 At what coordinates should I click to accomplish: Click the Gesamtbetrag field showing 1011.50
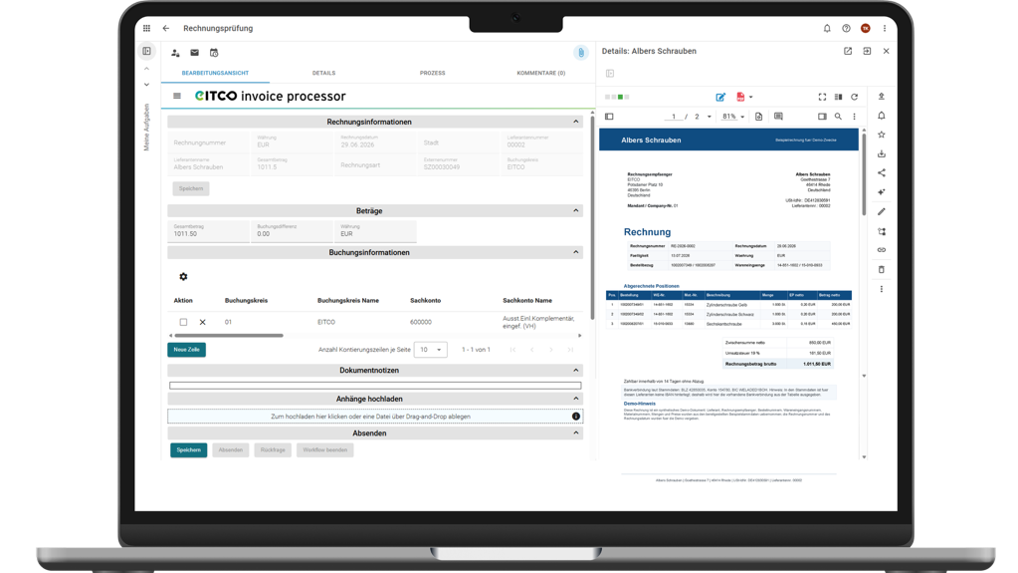(208, 231)
